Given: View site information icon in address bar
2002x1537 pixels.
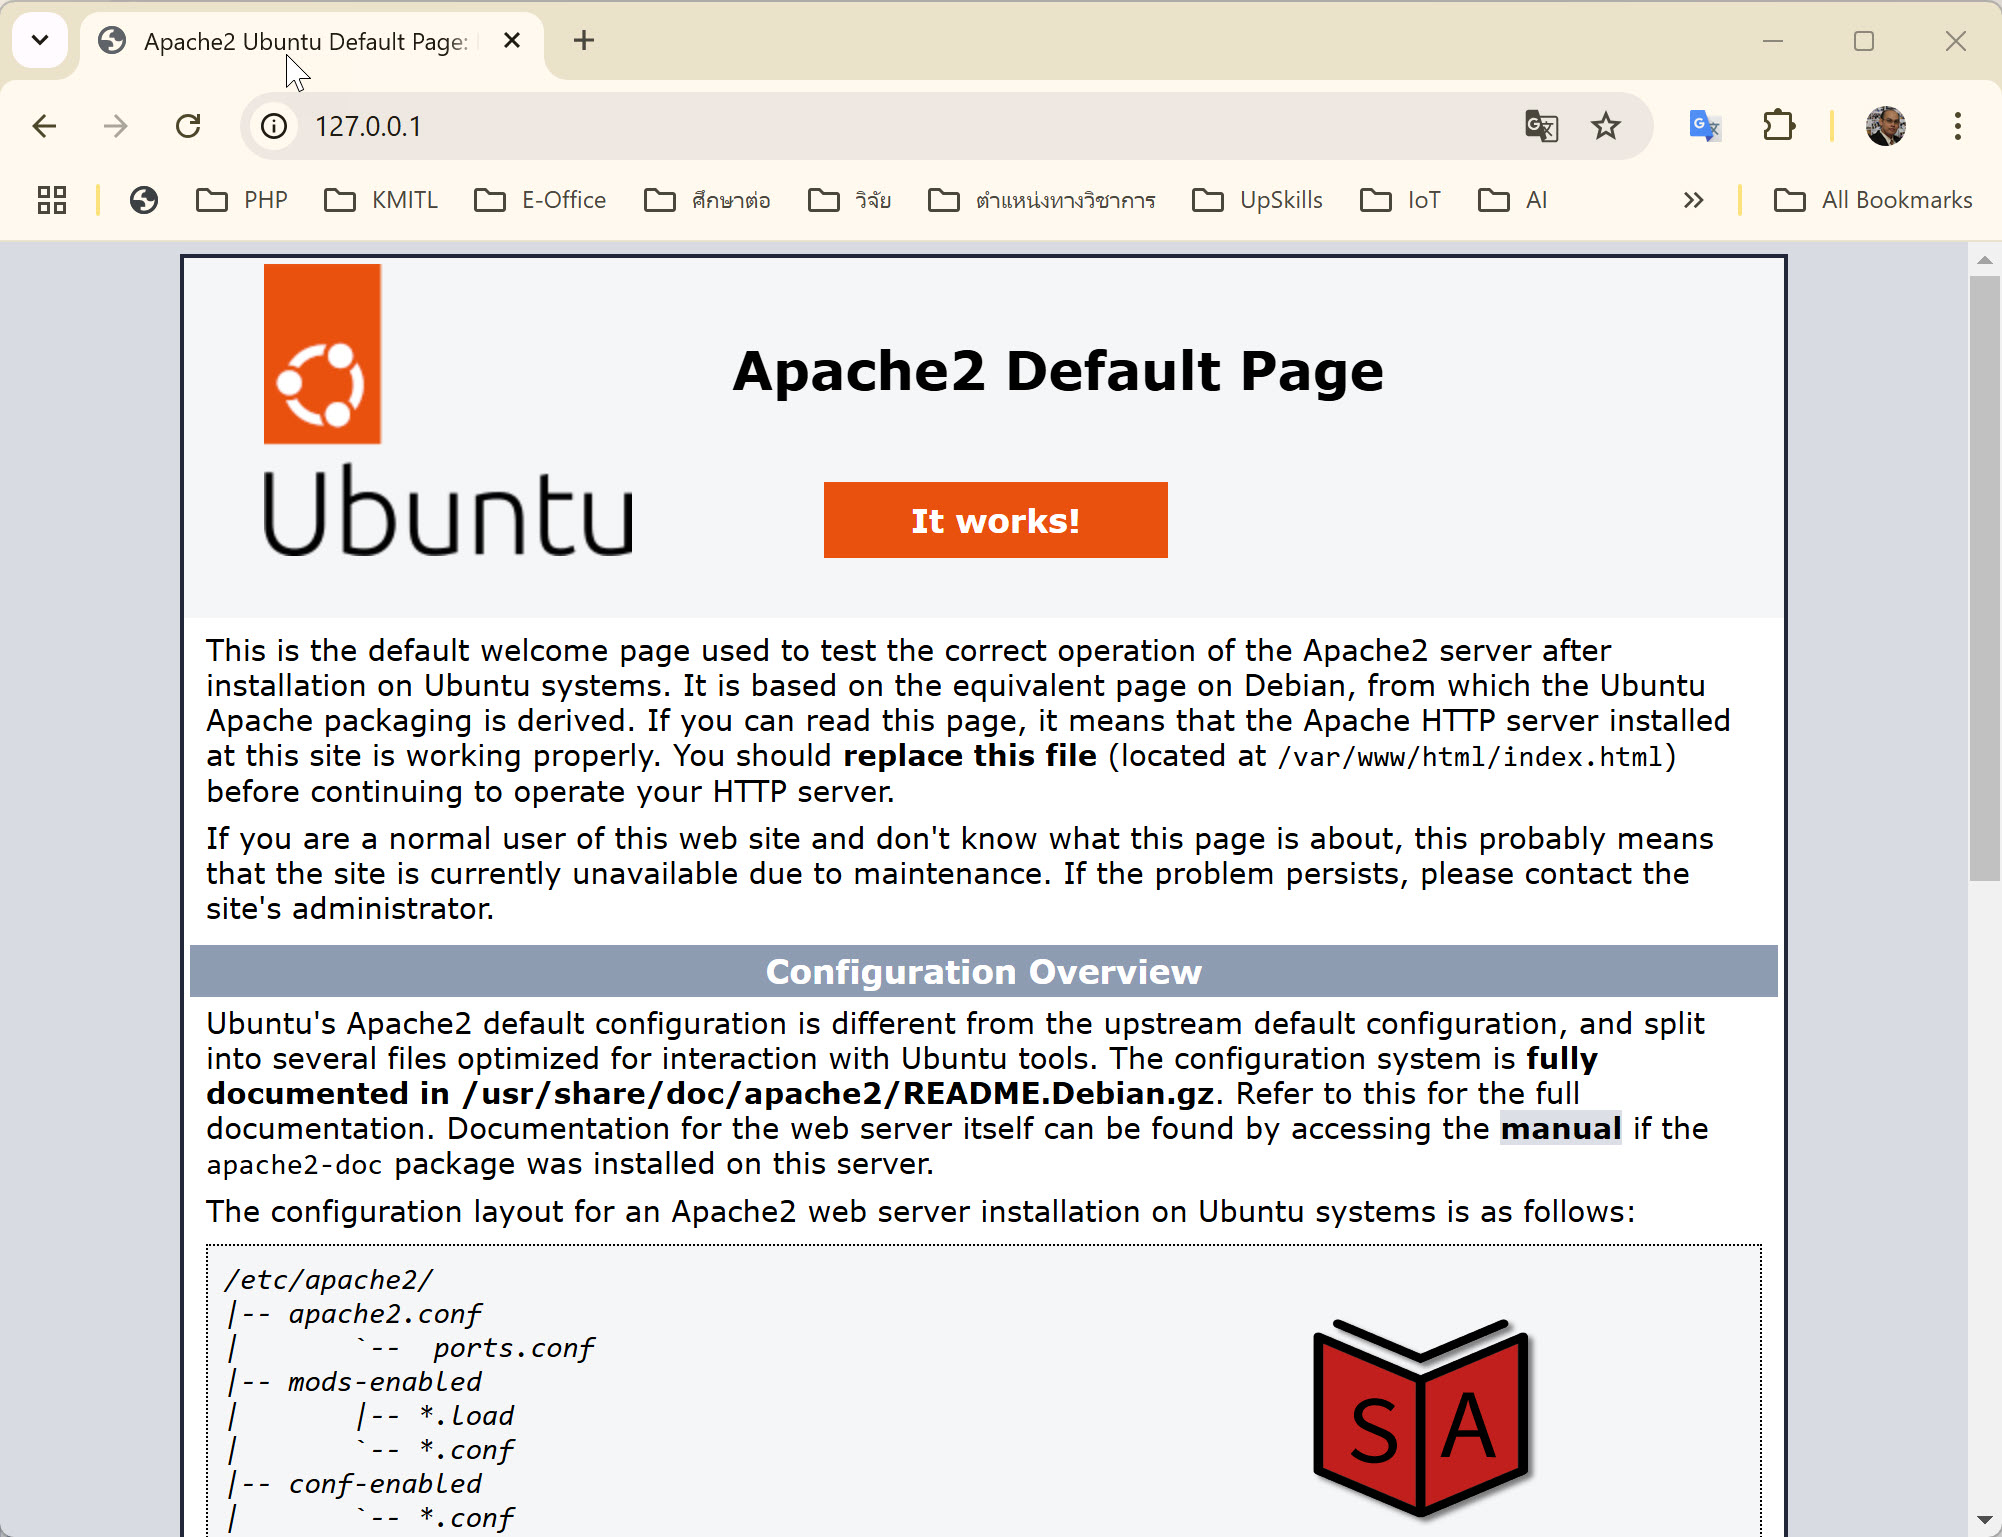Looking at the screenshot, I should 273,126.
